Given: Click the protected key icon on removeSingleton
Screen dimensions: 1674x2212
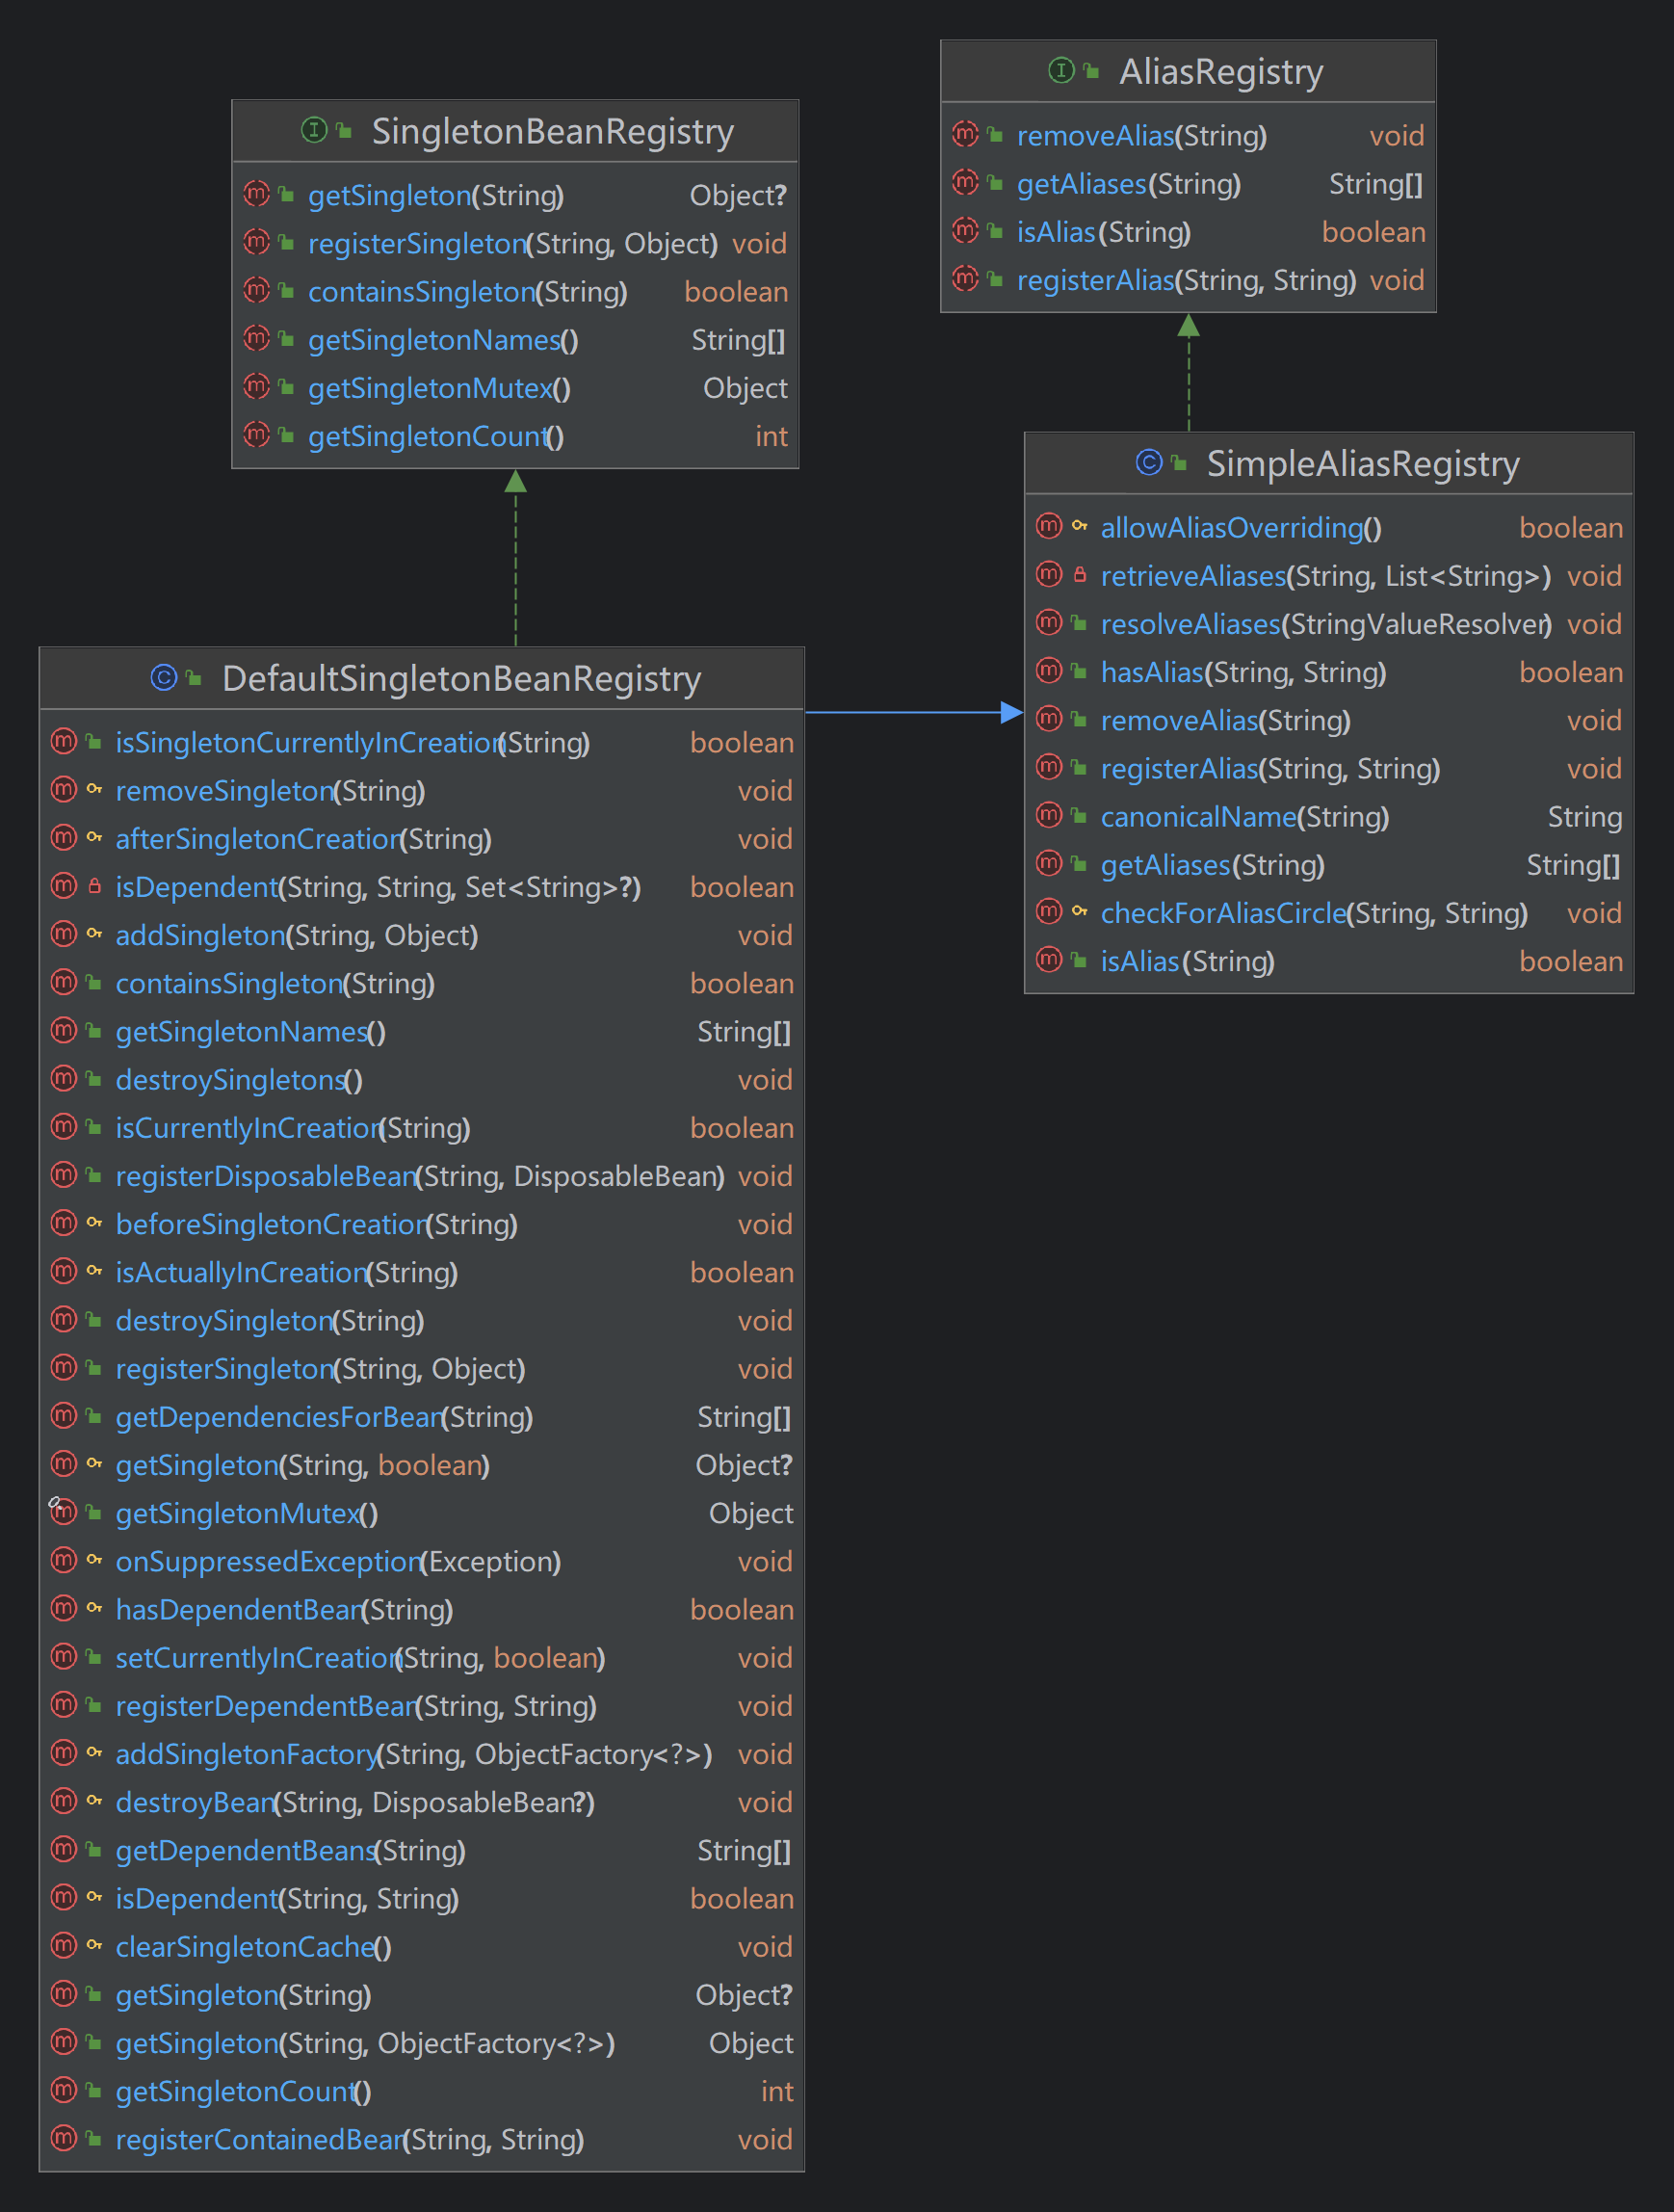Looking at the screenshot, I should [95, 789].
